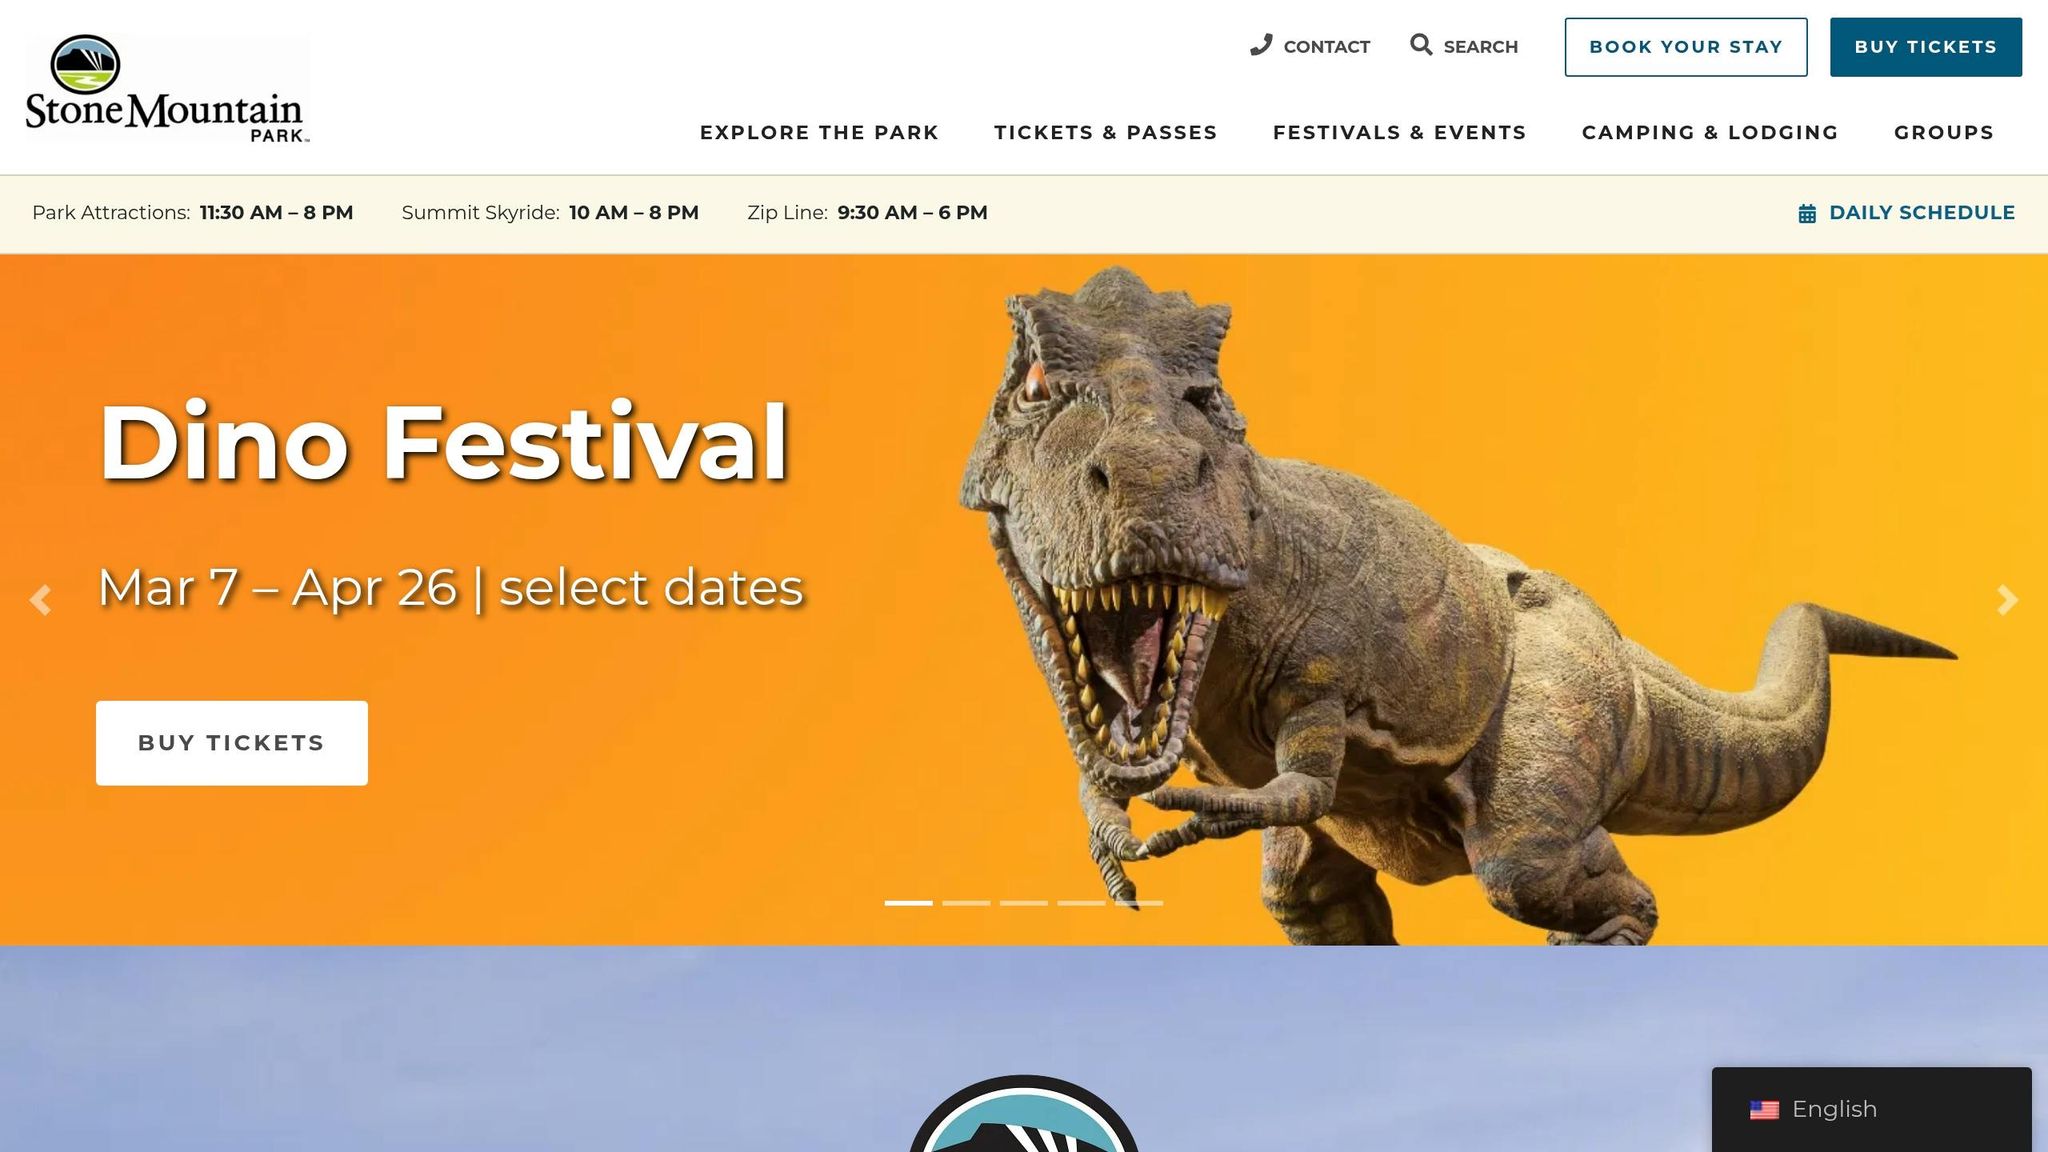Select the third carousel slide indicator

1024,903
